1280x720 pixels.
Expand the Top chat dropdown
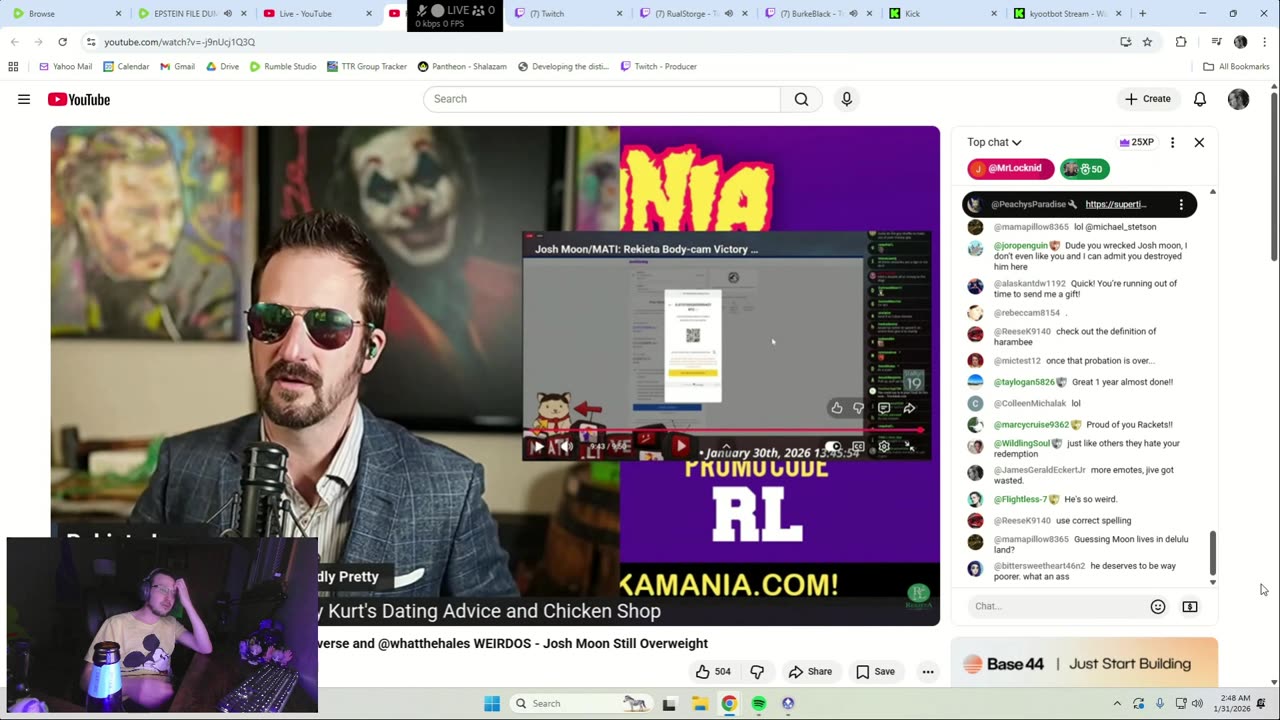pos(994,142)
